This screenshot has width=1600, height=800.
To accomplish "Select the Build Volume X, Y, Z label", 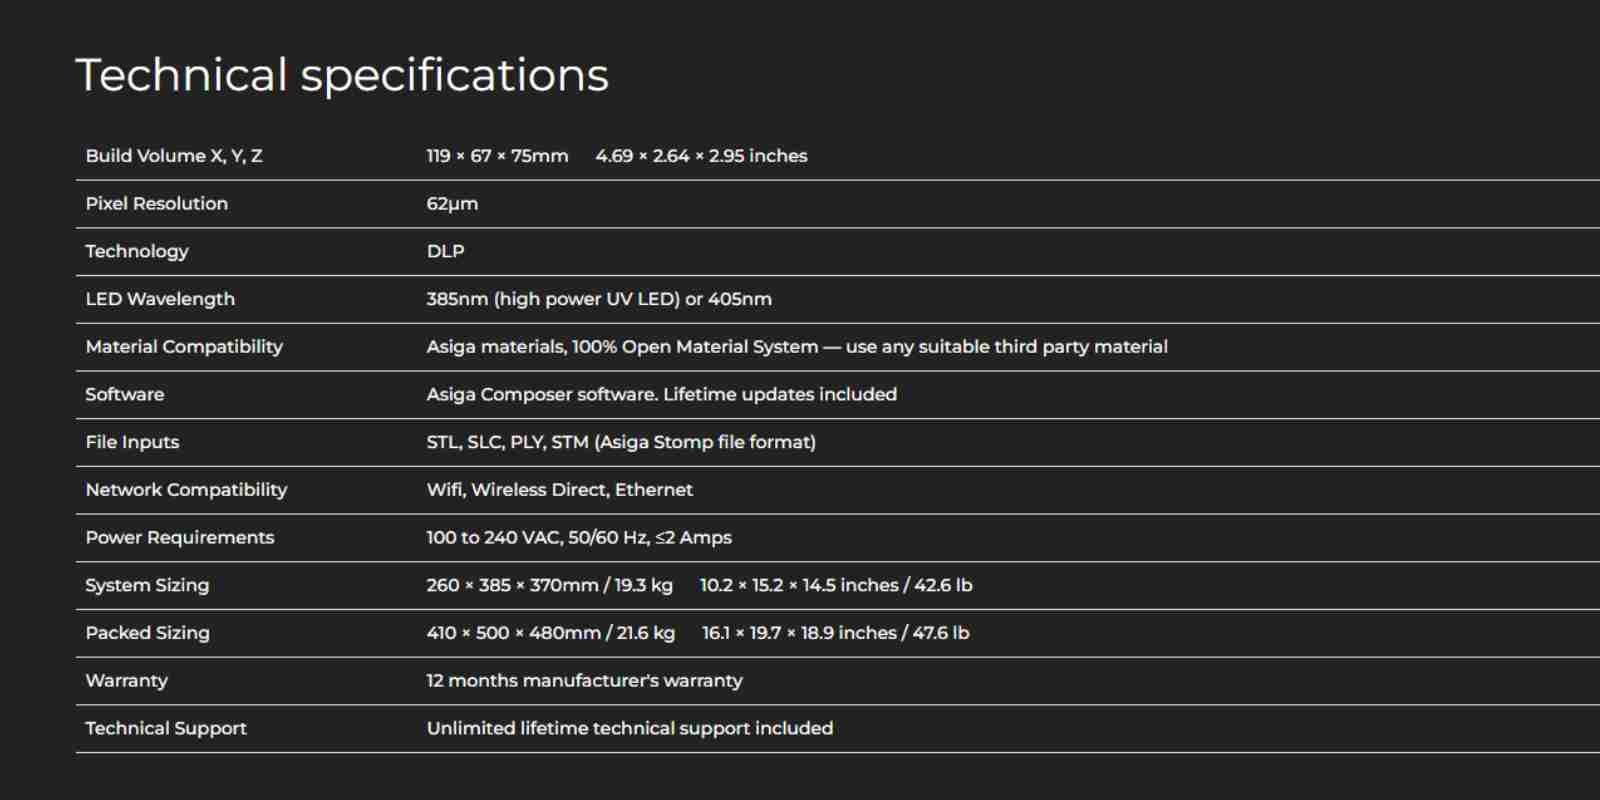I will pos(174,156).
